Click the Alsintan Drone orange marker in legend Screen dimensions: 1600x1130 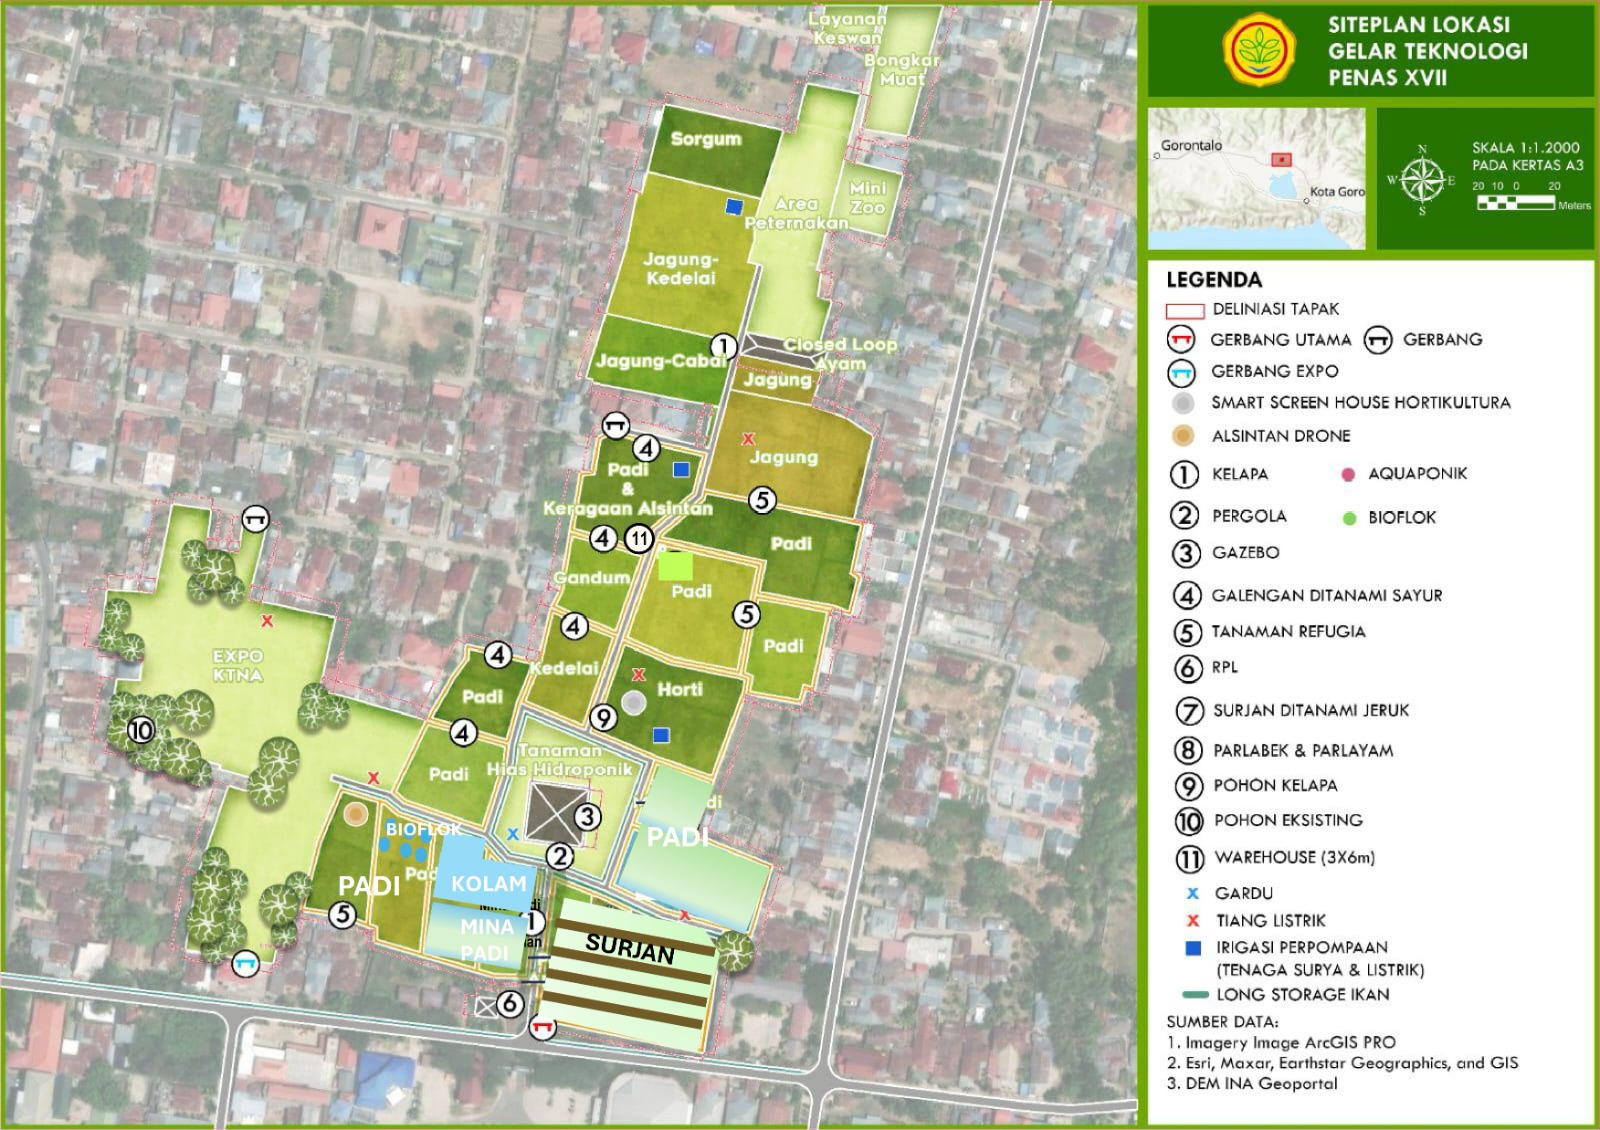pos(1180,436)
